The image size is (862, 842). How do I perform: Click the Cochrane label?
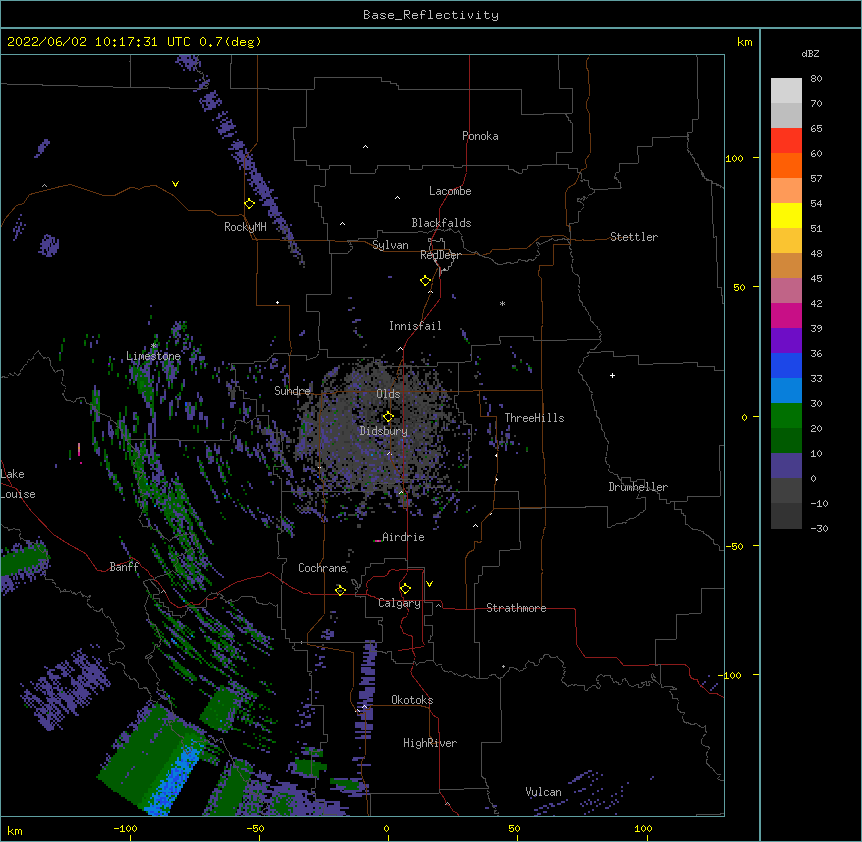323,568
